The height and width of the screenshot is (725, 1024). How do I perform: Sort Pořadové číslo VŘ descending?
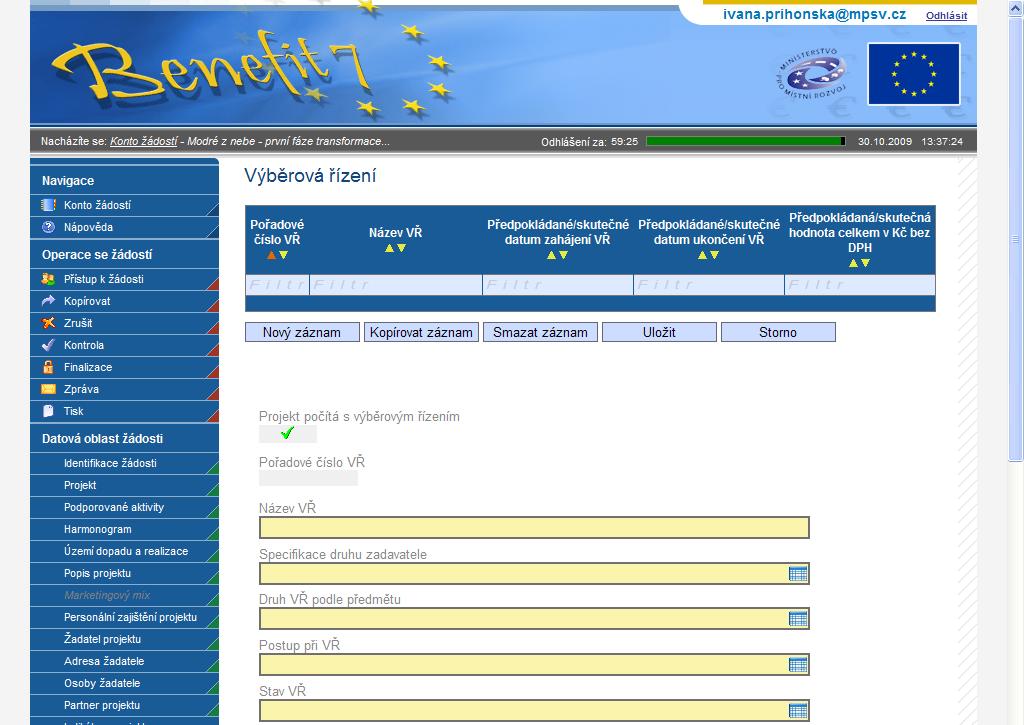[283, 255]
